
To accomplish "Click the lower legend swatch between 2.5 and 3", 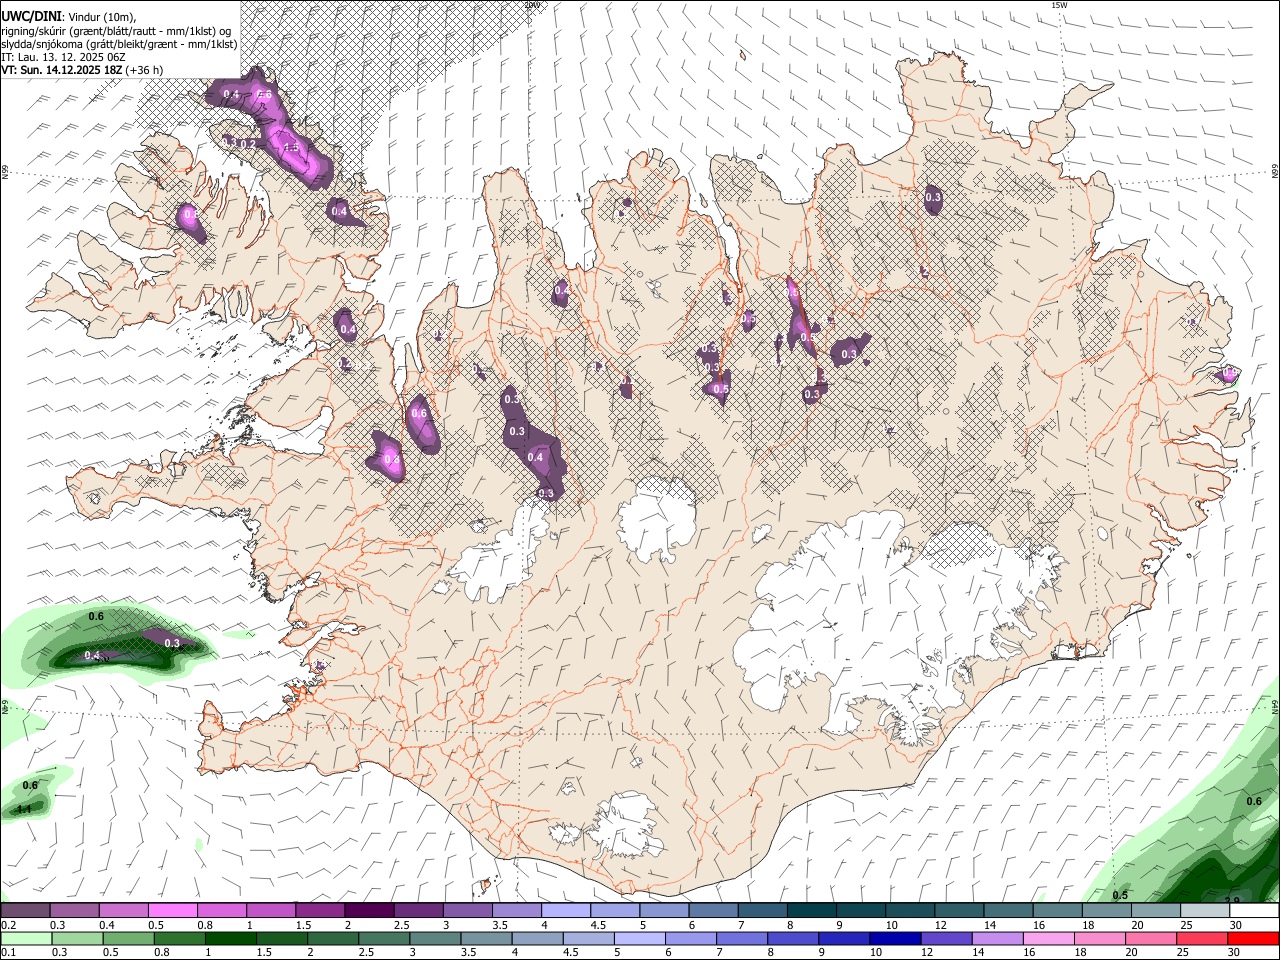I will (x=383, y=939).
